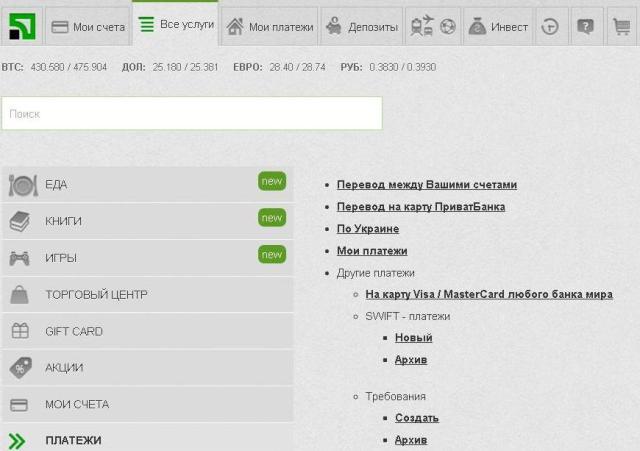Go to the Мои платежи tab
This screenshot has height=451, width=640.
(x=269, y=27)
